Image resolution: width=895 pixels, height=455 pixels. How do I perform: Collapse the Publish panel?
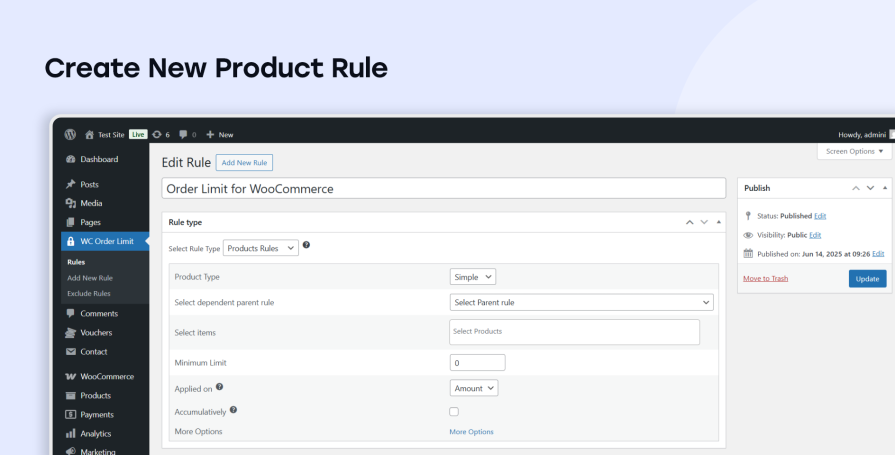pos(884,188)
